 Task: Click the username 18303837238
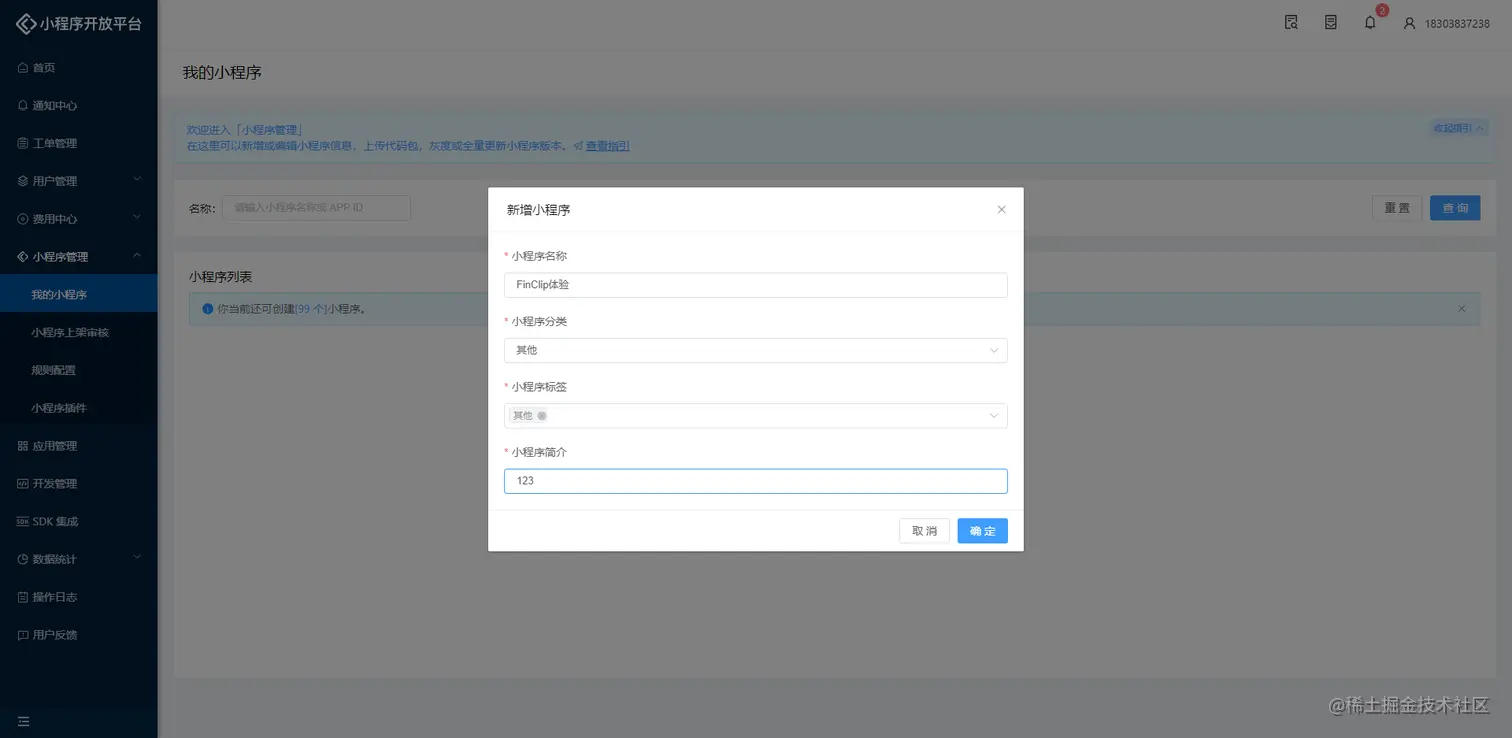point(1457,24)
